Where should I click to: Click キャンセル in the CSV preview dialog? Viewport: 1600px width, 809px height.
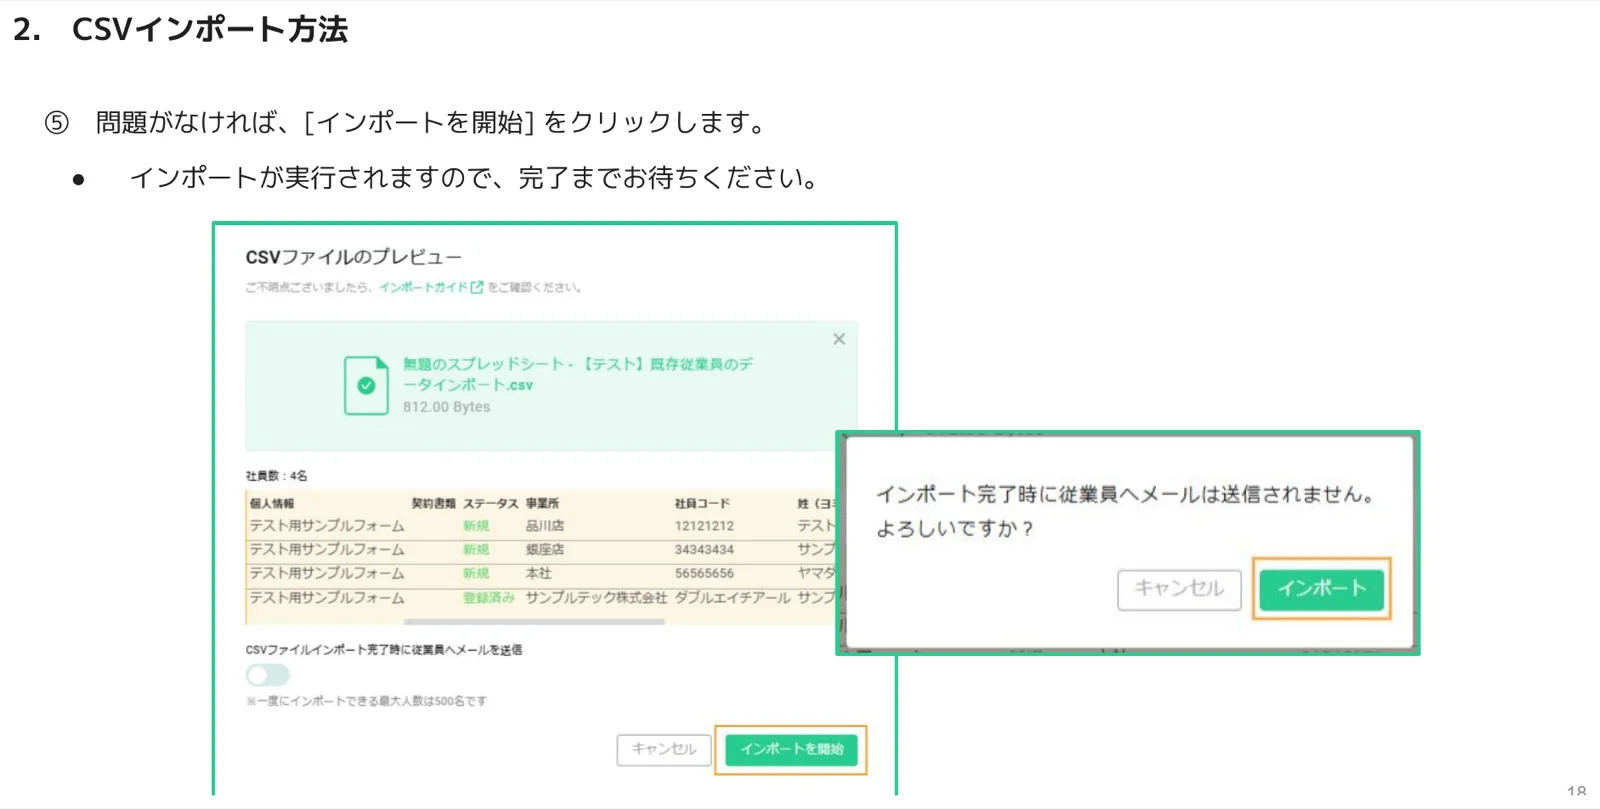coord(664,749)
